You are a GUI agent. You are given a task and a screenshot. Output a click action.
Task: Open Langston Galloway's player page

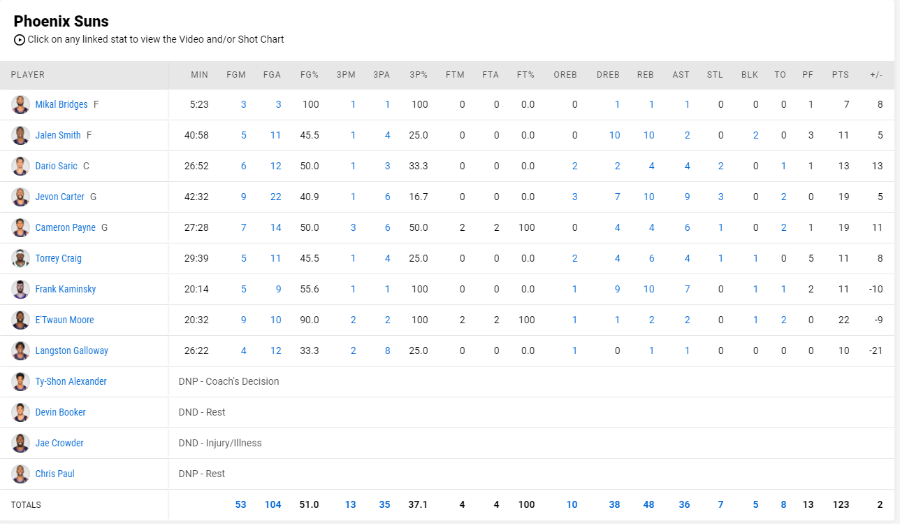pos(72,351)
